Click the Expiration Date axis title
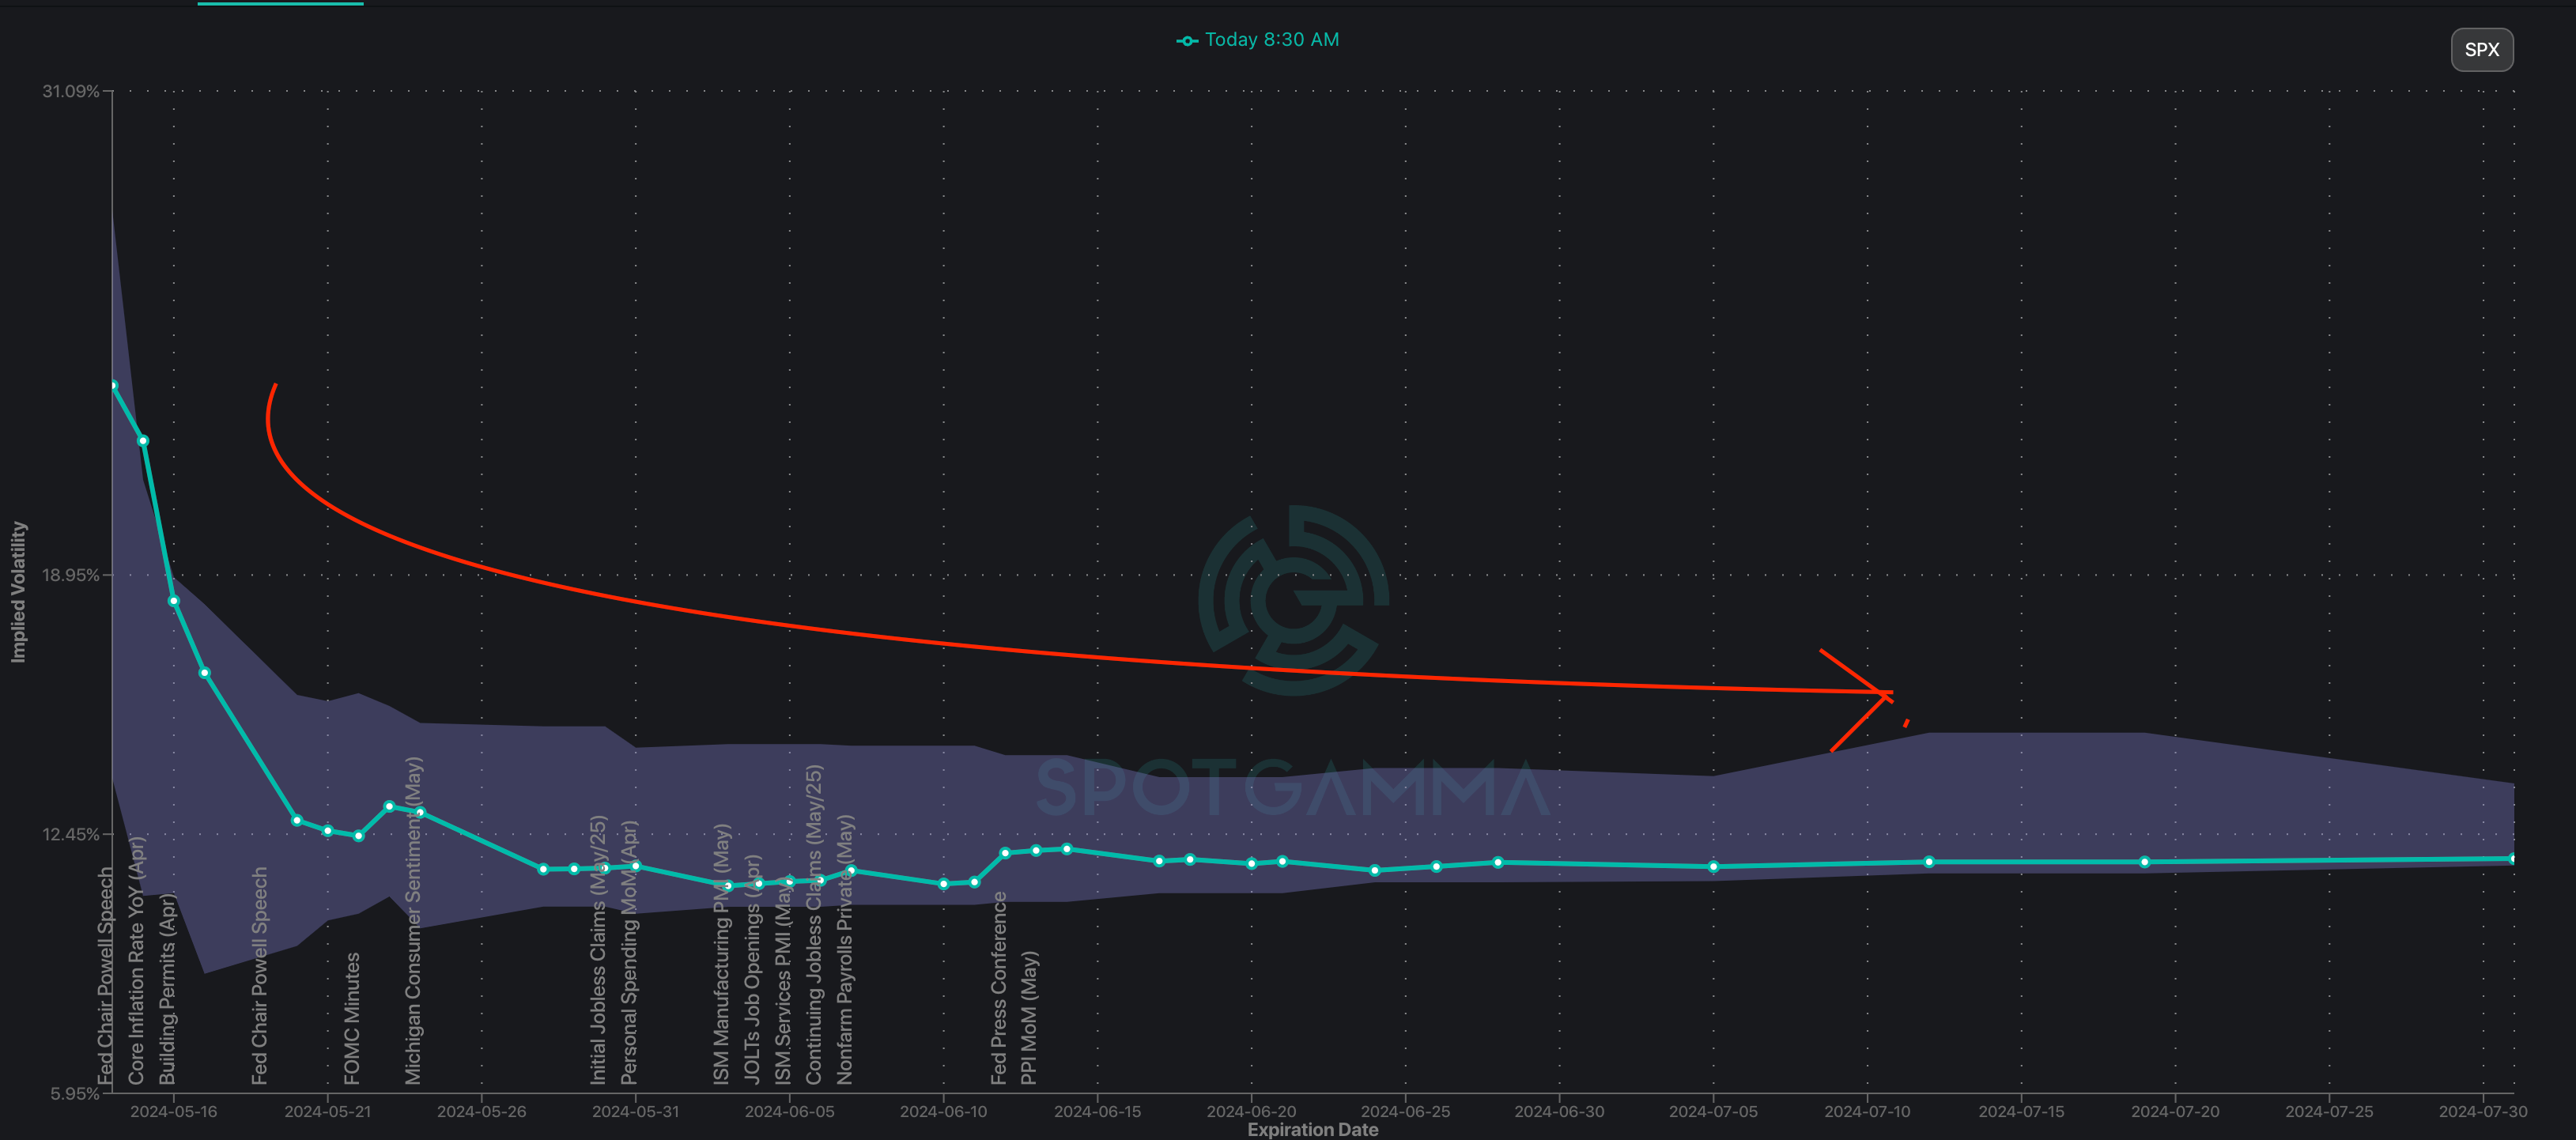The image size is (2576, 1140). click(x=1312, y=1129)
